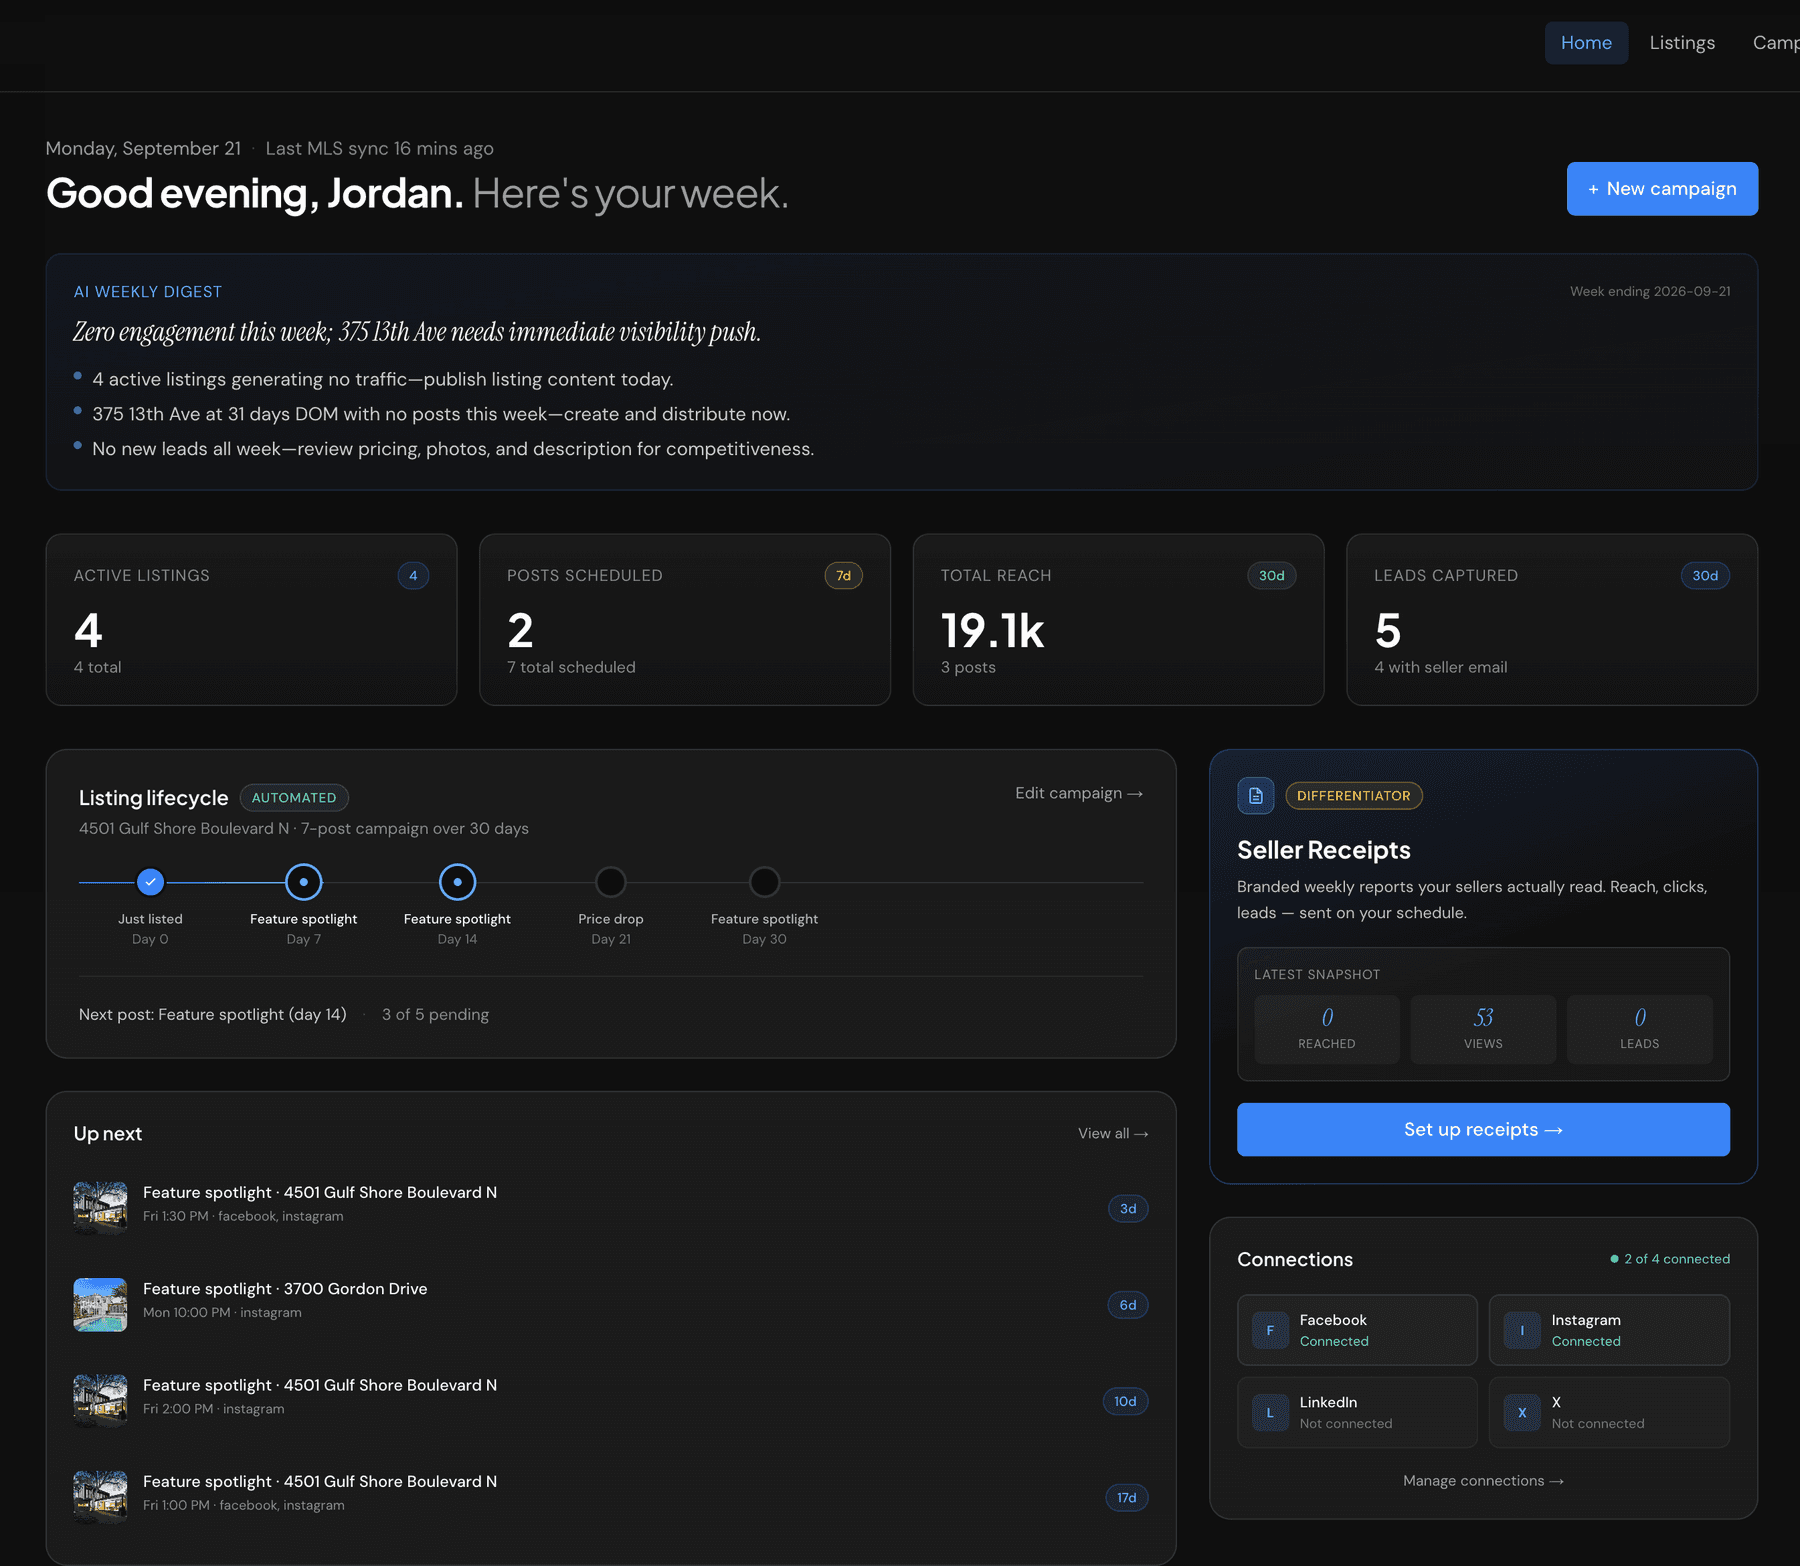Select the Feature spotlight Day 14 marker
Viewport: 1800px width, 1566px height.
(457, 882)
